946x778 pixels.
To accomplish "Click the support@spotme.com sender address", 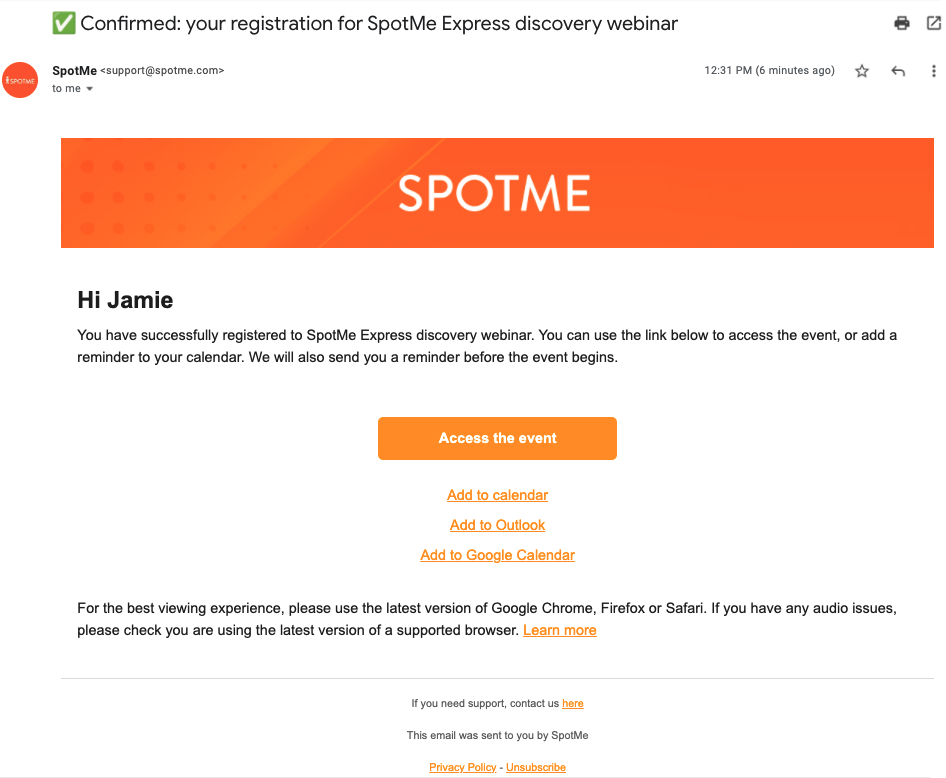I will tap(162, 71).
